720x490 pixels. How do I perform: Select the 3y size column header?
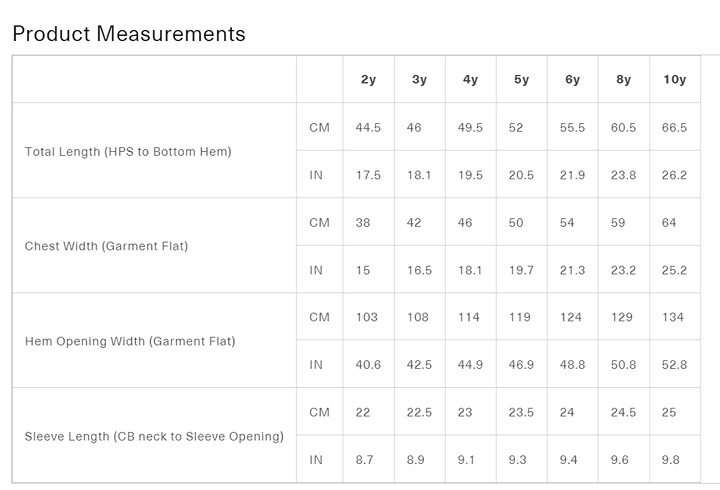pyautogui.click(x=419, y=79)
